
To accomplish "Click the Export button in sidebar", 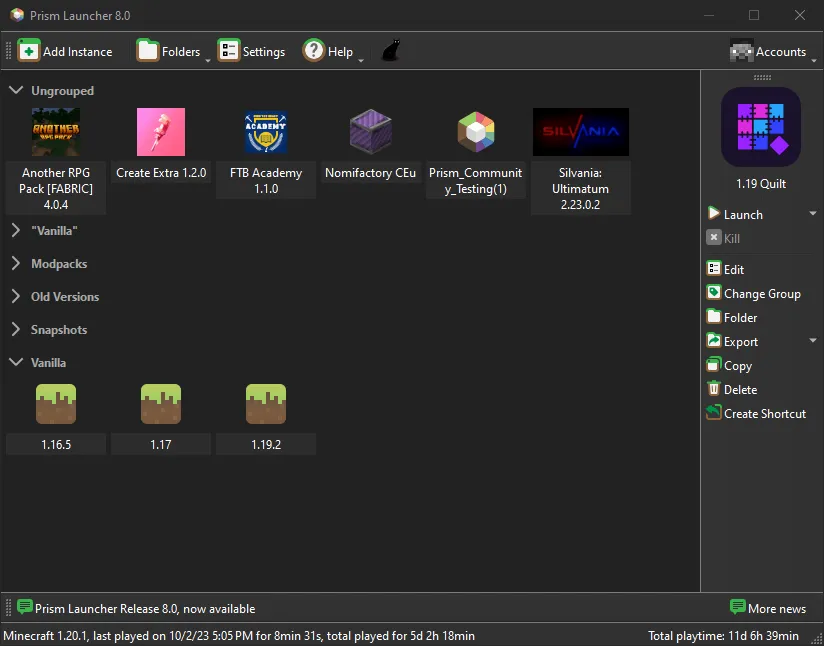I will point(732,341).
